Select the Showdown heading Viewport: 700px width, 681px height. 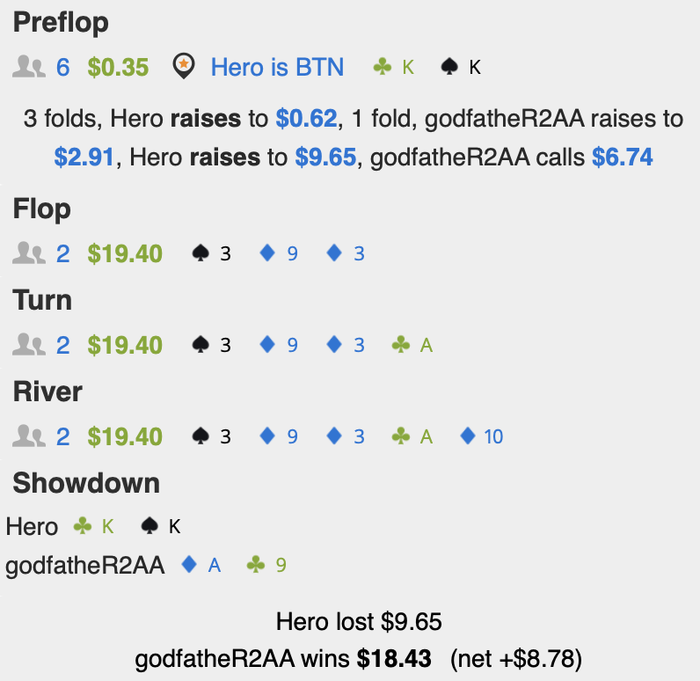pos(86,483)
